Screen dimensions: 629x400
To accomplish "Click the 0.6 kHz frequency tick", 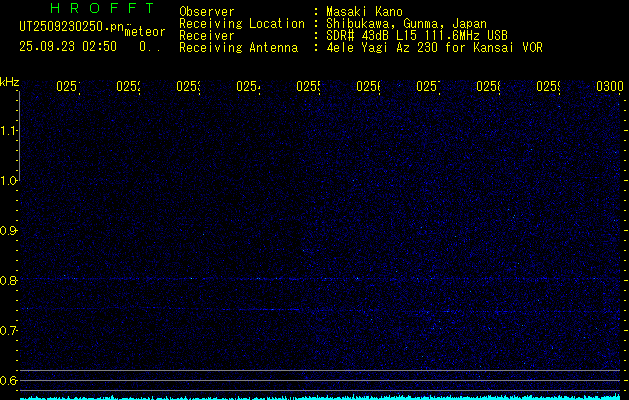I will pos(9,380).
